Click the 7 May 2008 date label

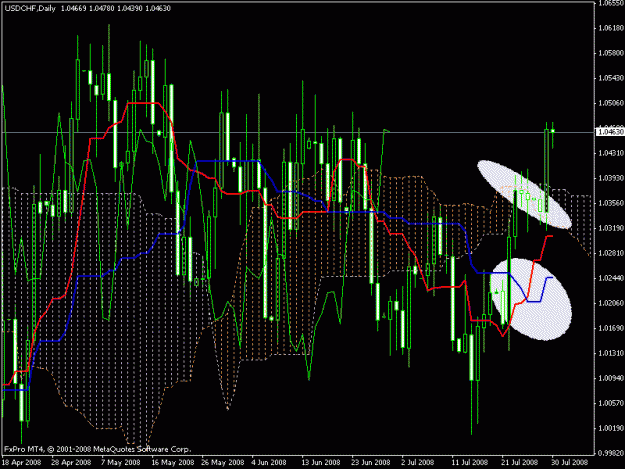coord(120,462)
